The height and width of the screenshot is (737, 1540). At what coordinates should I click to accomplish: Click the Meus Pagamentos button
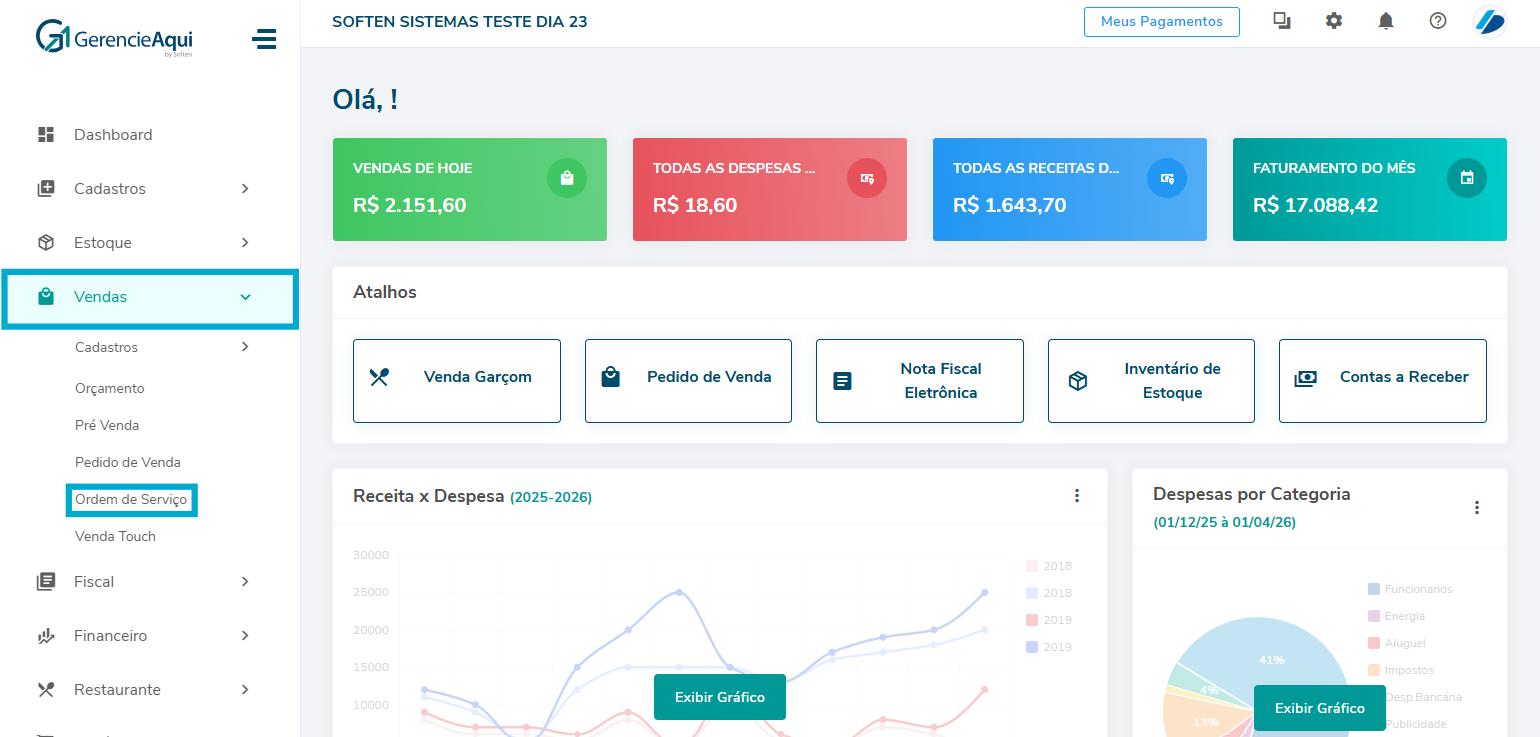[x=1161, y=22]
